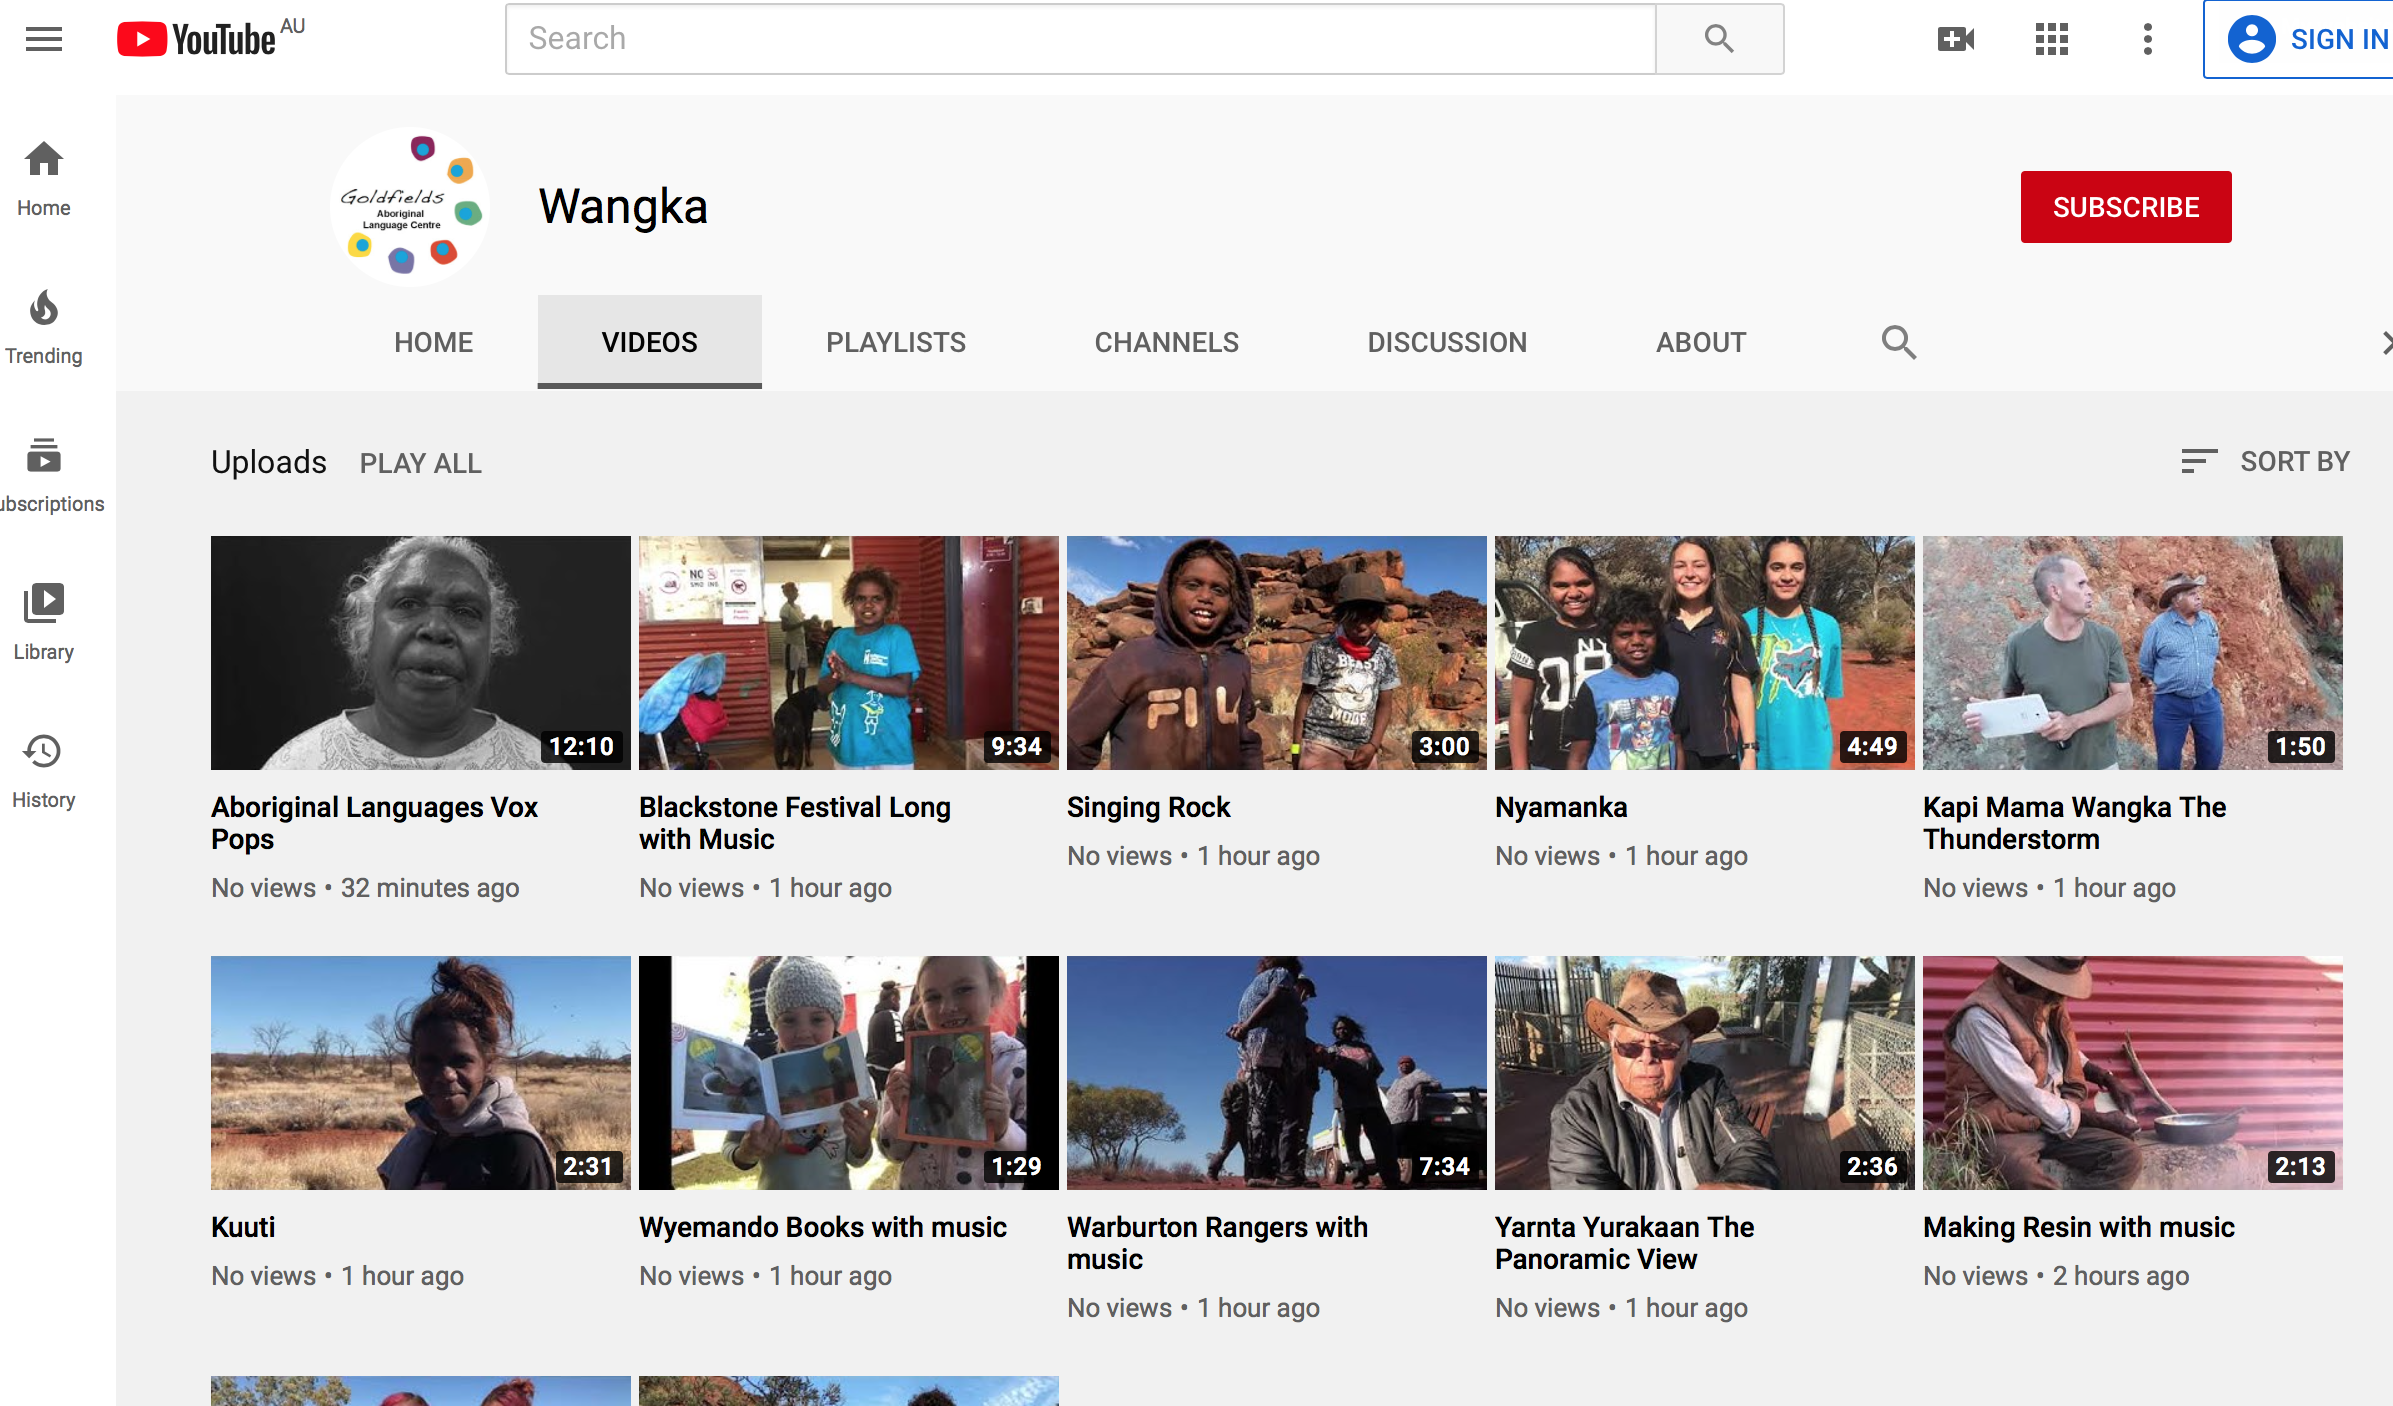
Task: Search within the Wangka channel
Action: (x=1898, y=342)
